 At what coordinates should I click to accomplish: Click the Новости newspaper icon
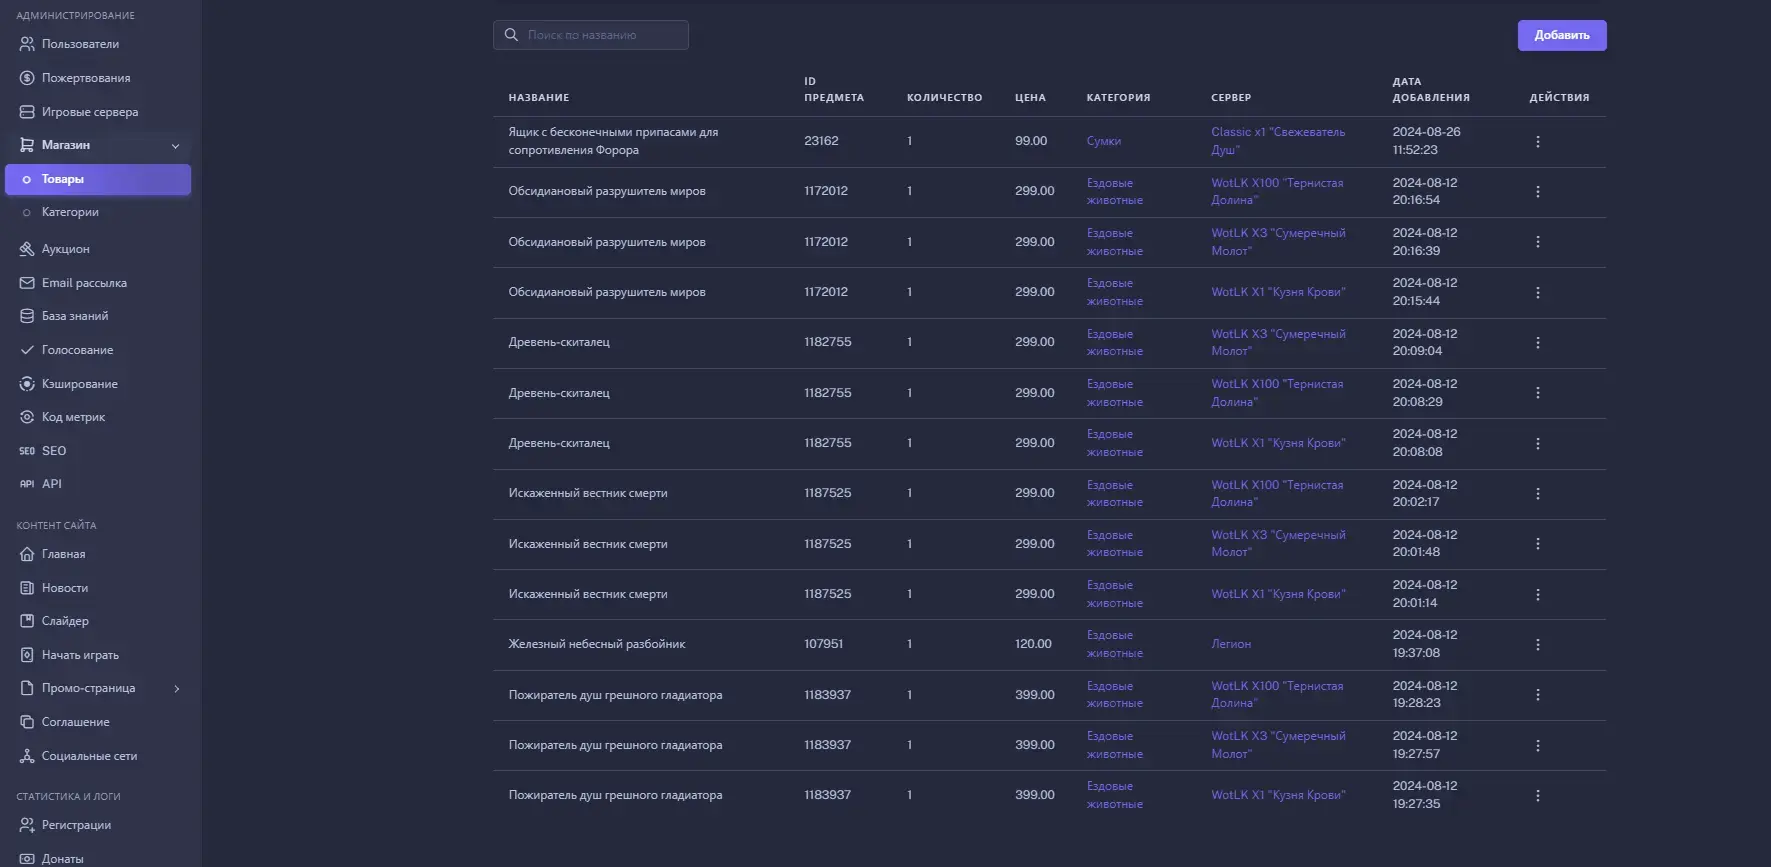tap(27, 588)
